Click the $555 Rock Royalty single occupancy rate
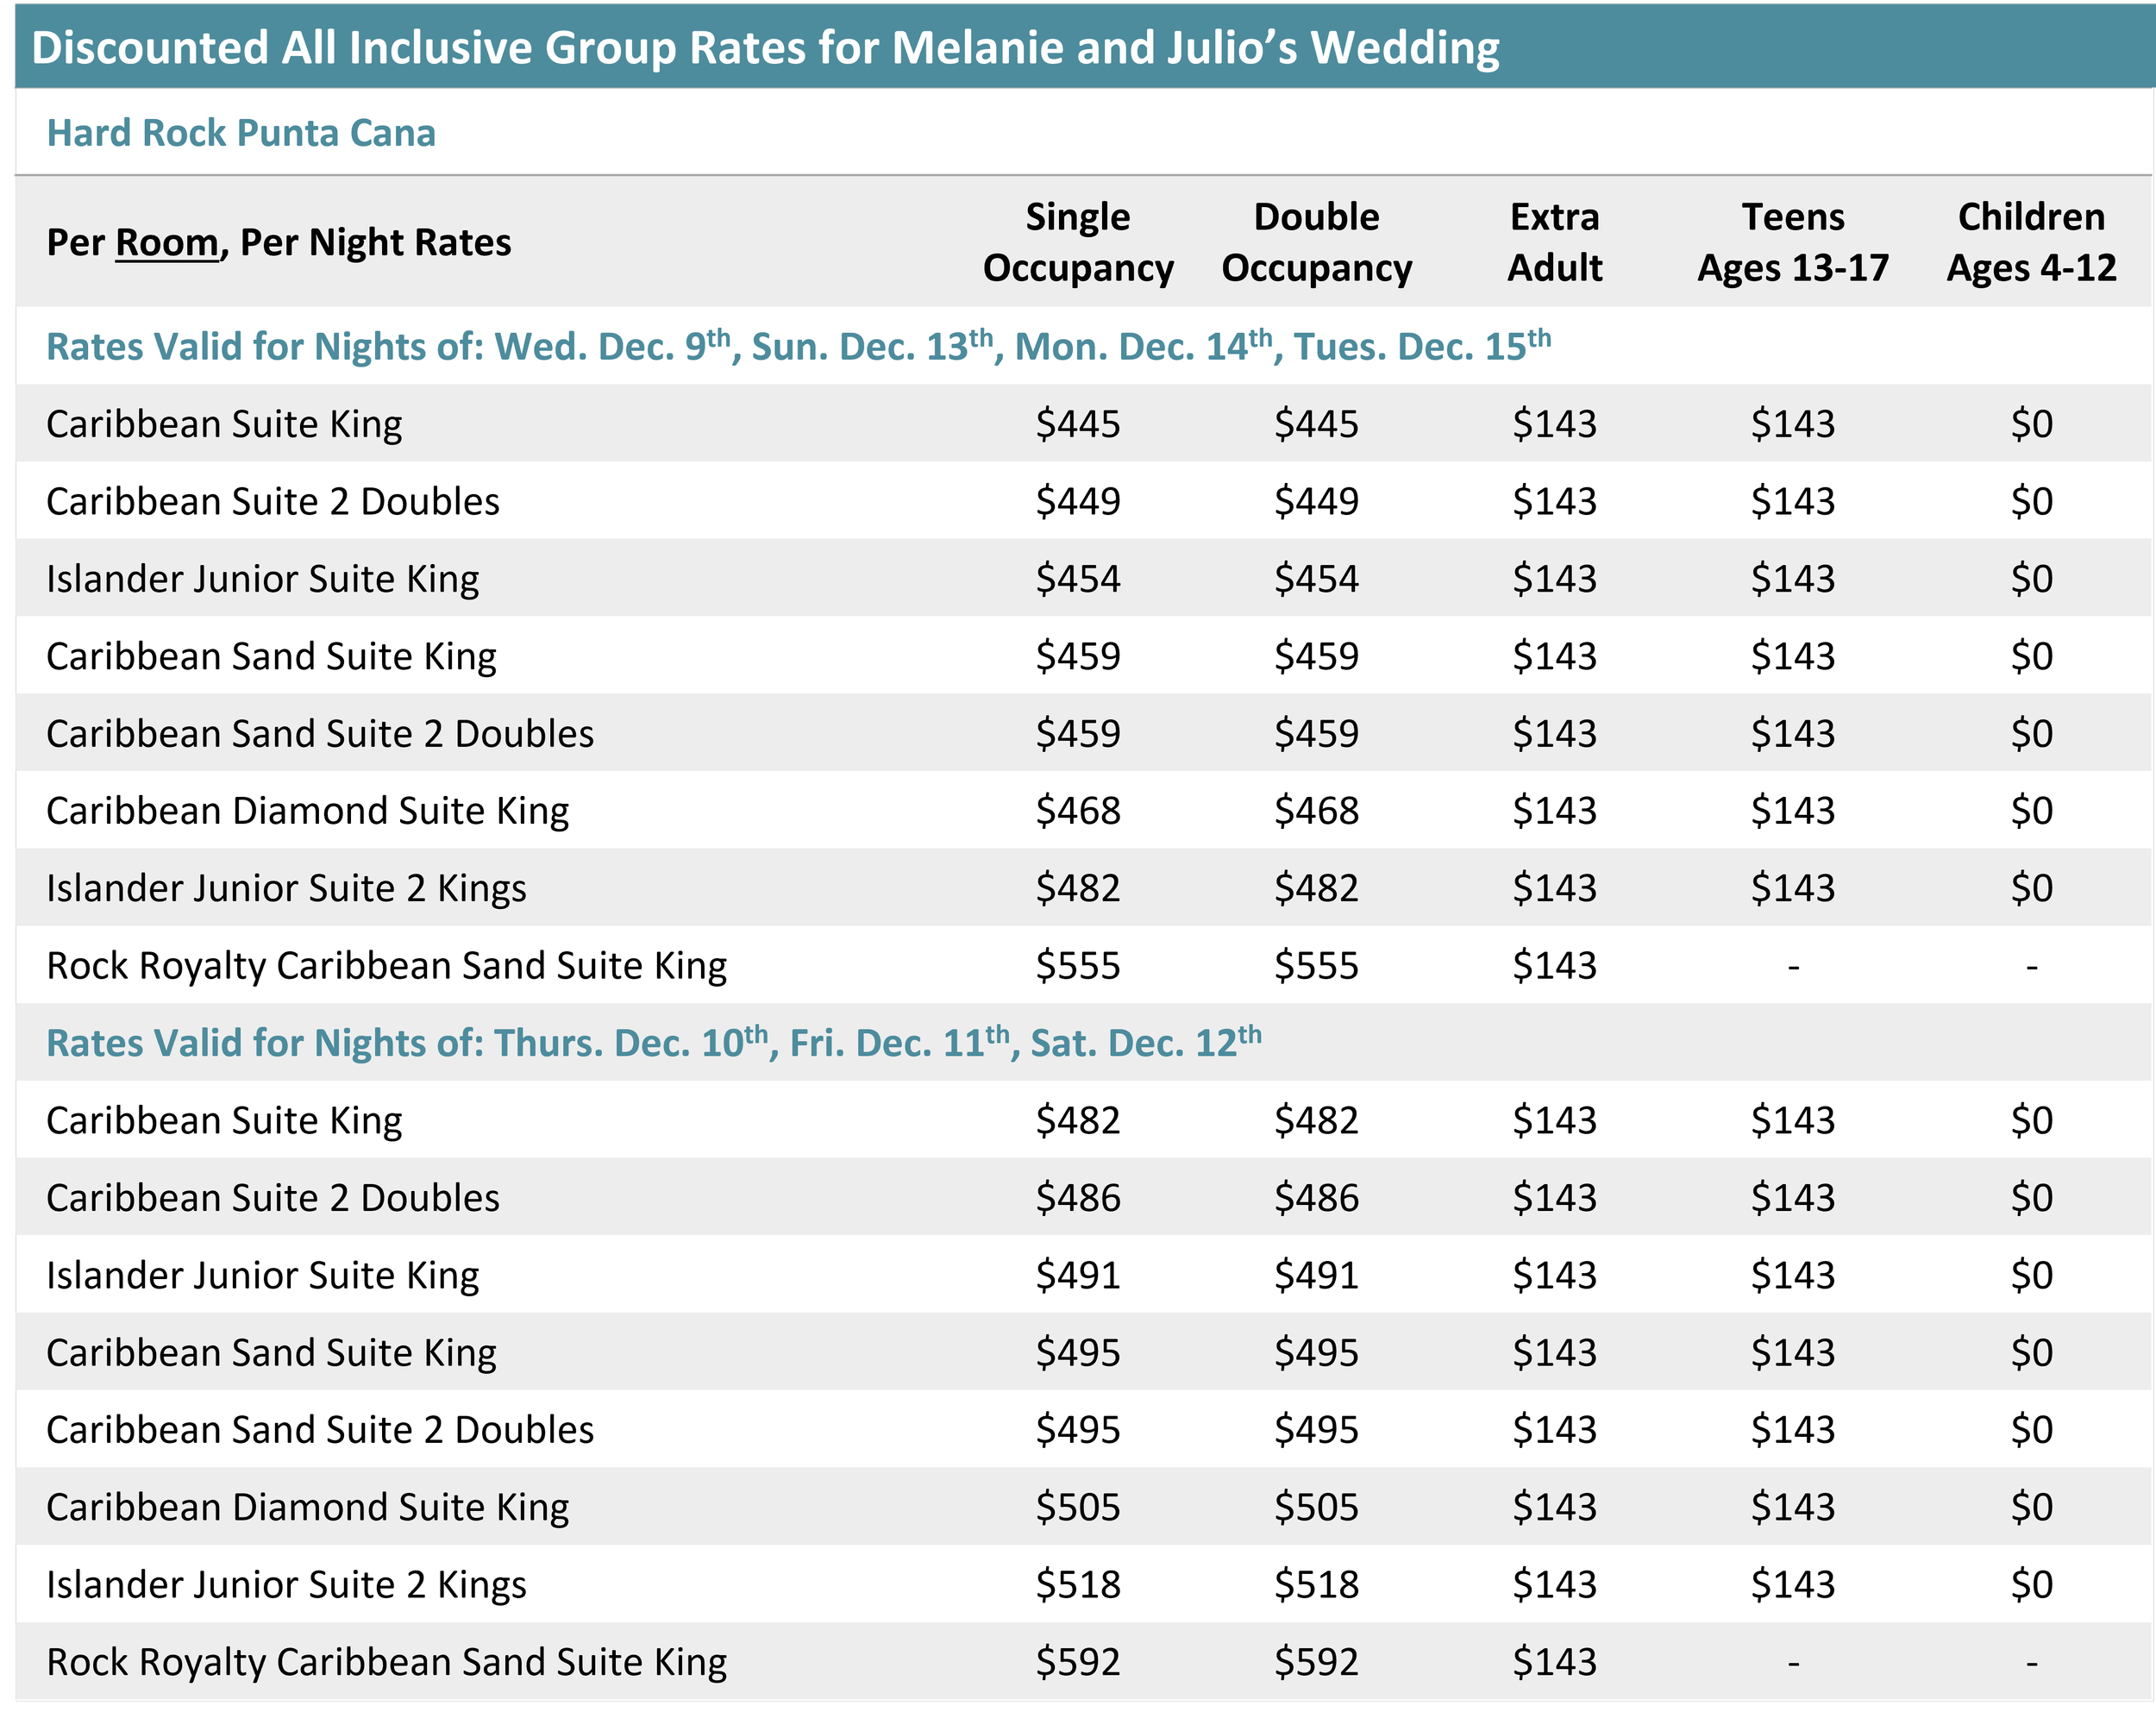Screen dimensions: 2156x1712 click(x=1077, y=965)
